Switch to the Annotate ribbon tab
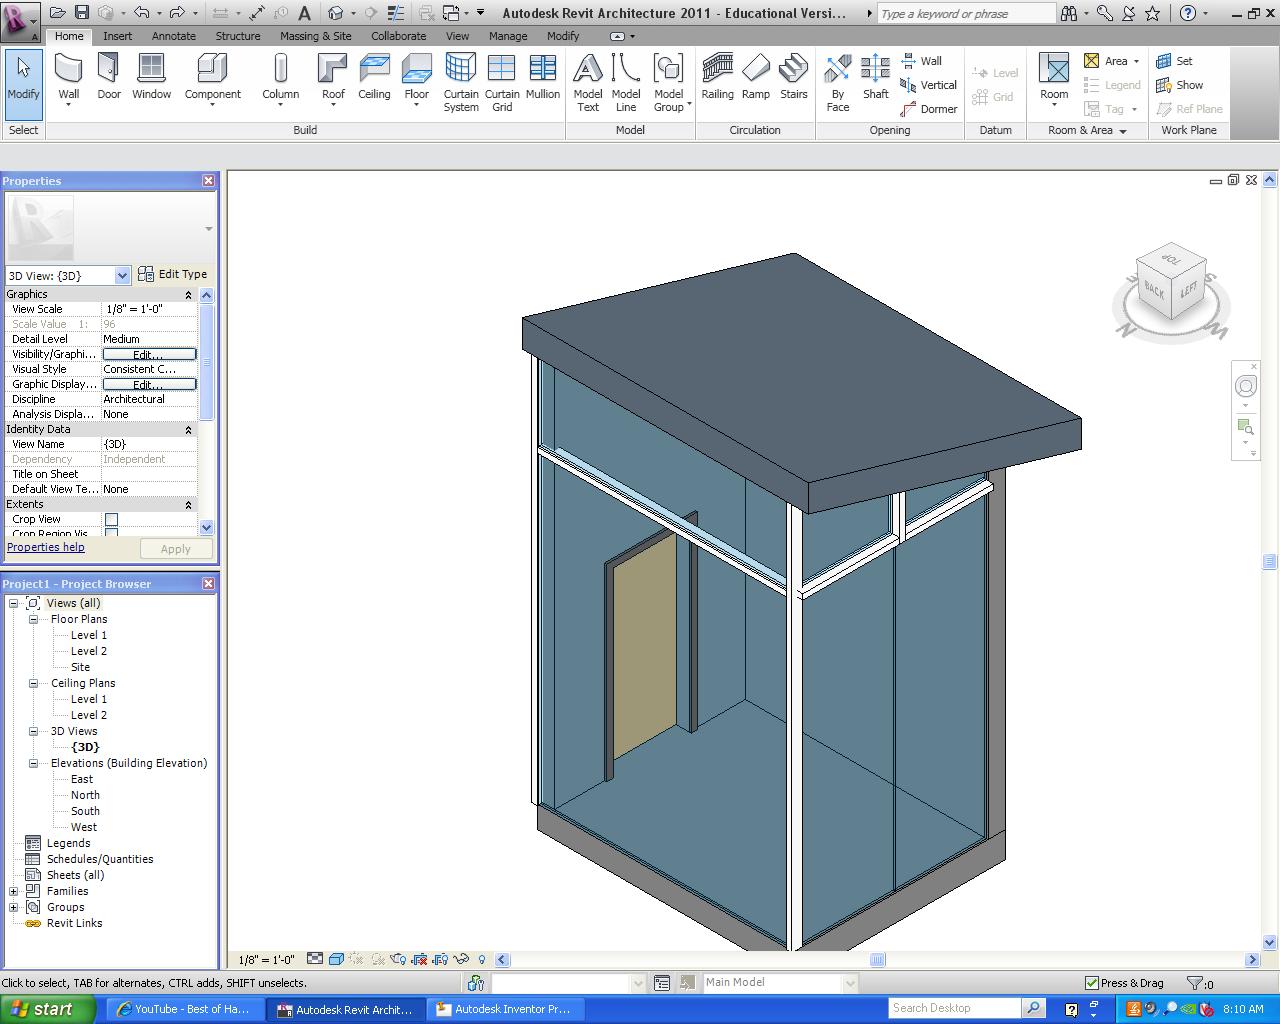 pyautogui.click(x=173, y=36)
